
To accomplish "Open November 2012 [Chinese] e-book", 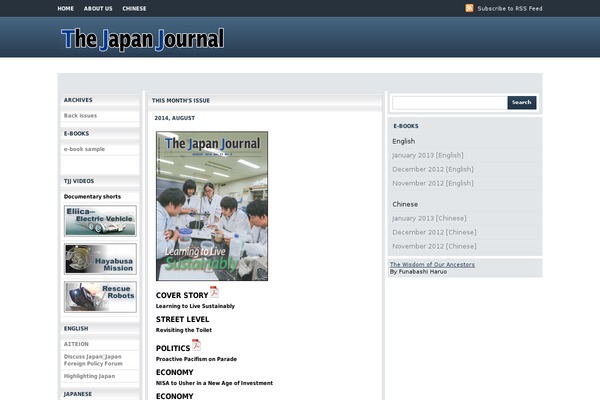I will pos(434,246).
